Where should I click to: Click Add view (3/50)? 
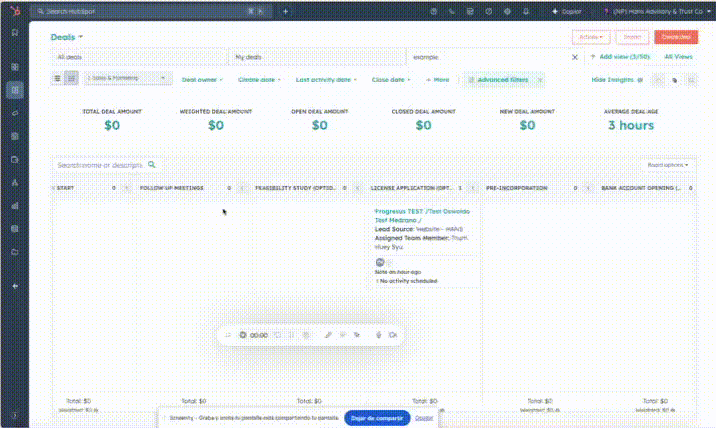(x=620, y=57)
